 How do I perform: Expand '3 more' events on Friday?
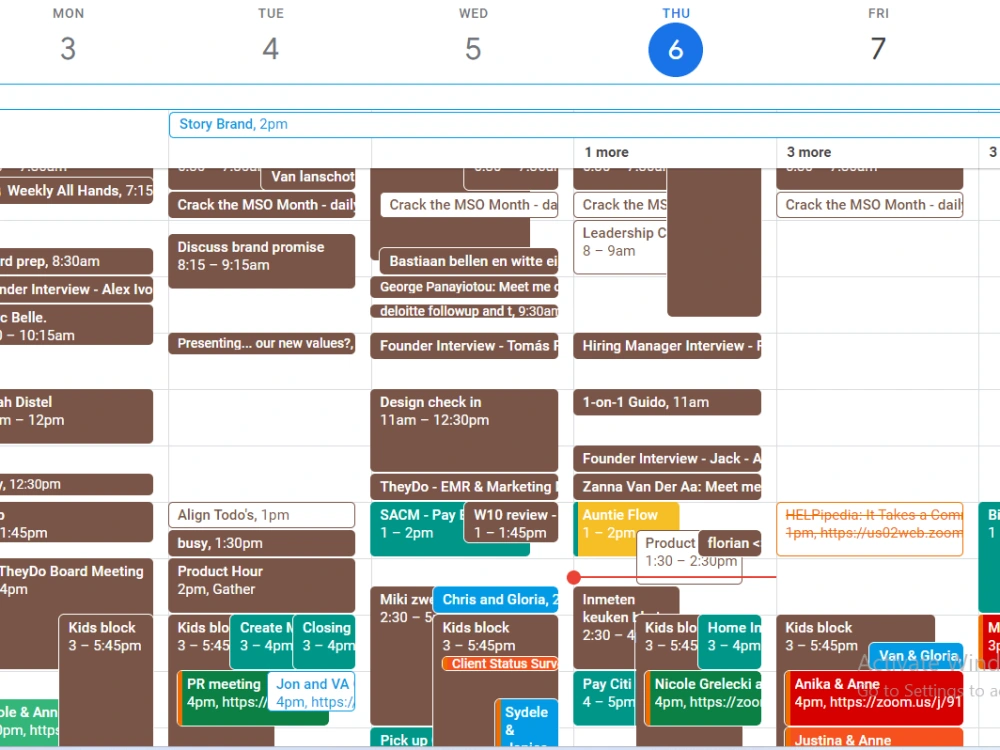[809, 152]
